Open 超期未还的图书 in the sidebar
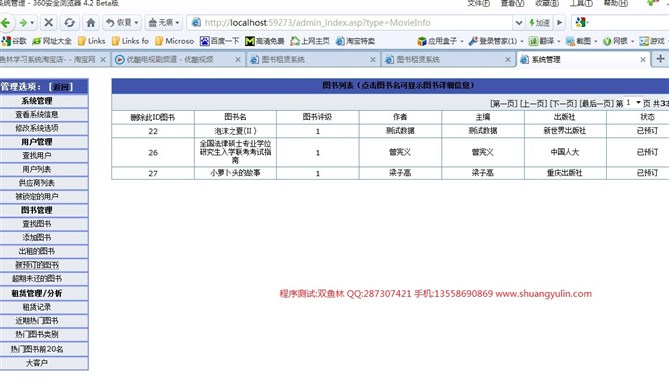The image size is (669, 381). (x=37, y=279)
